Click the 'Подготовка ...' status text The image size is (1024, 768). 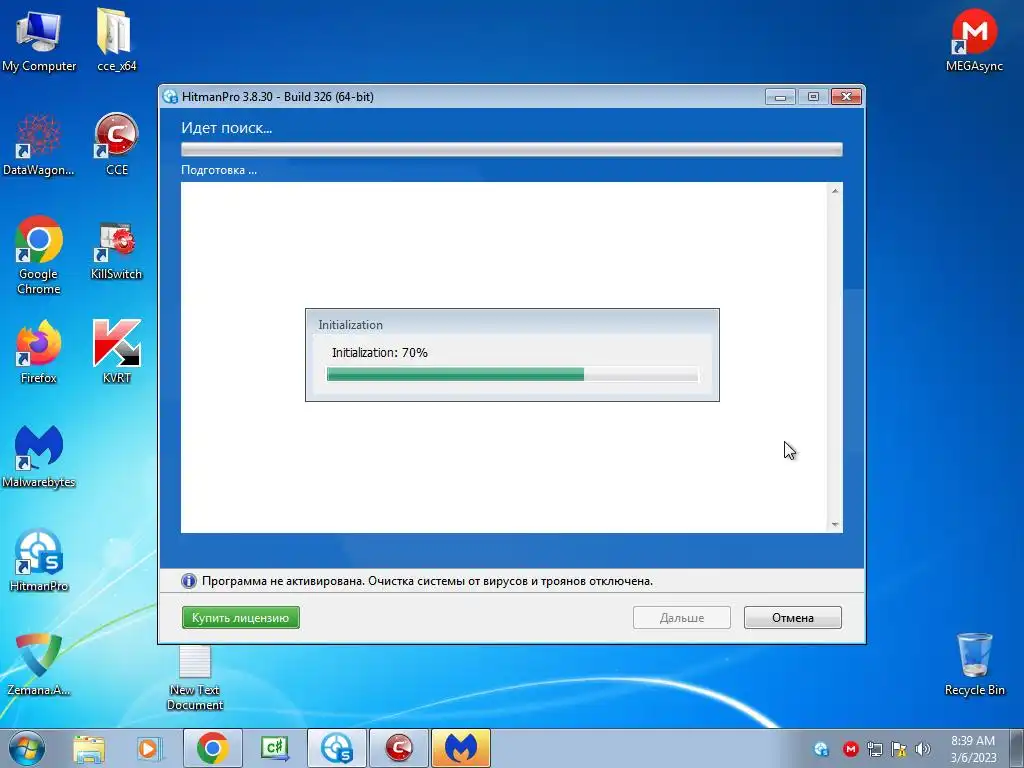219,170
